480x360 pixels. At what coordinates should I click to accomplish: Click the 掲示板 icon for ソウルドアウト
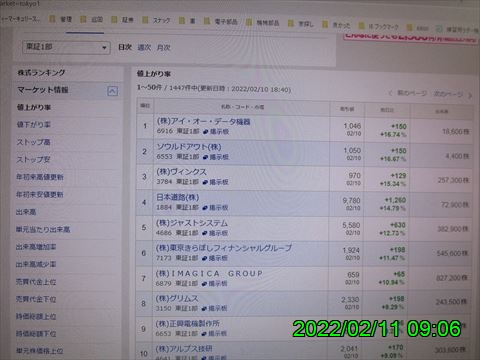(206, 157)
